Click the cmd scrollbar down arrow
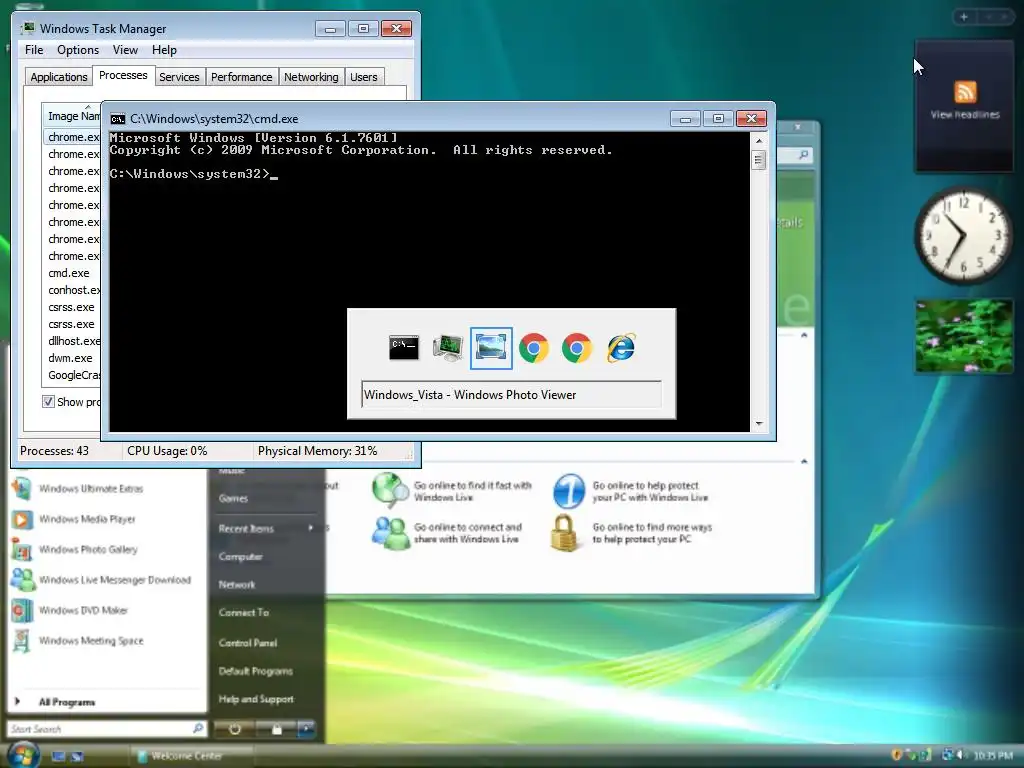The image size is (1024, 768). pyautogui.click(x=758, y=424)
